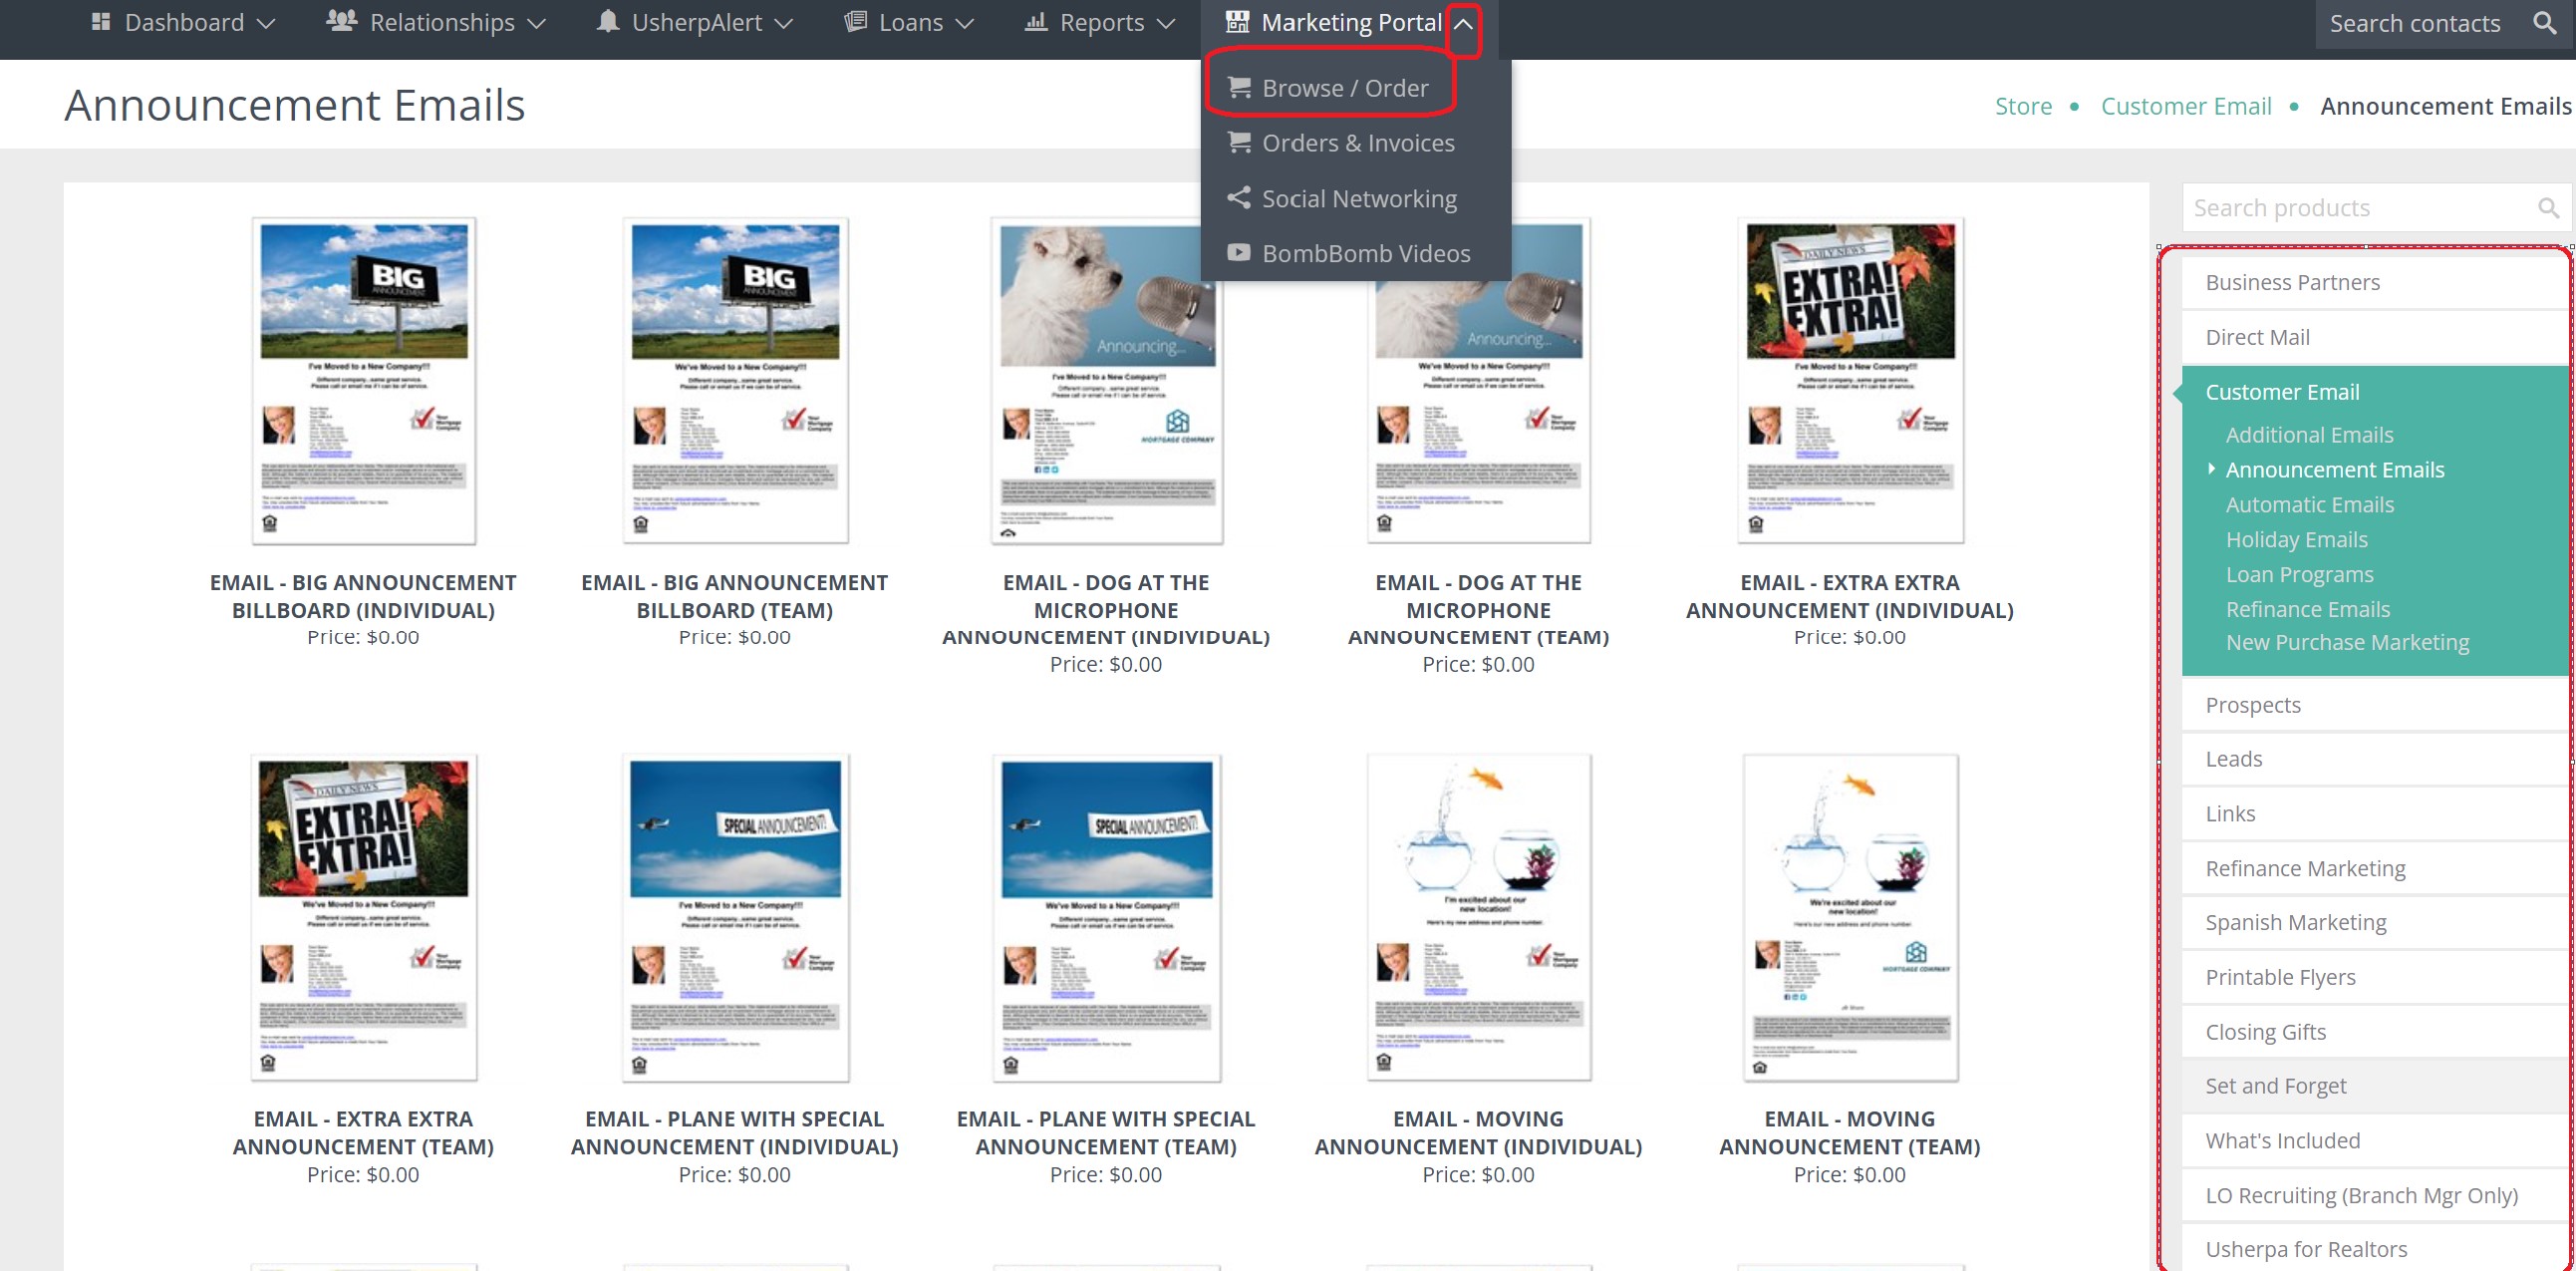Open the Printable Flyers category
The height and width of the screenshot is (1271, 2576).
click(2280, 977)
